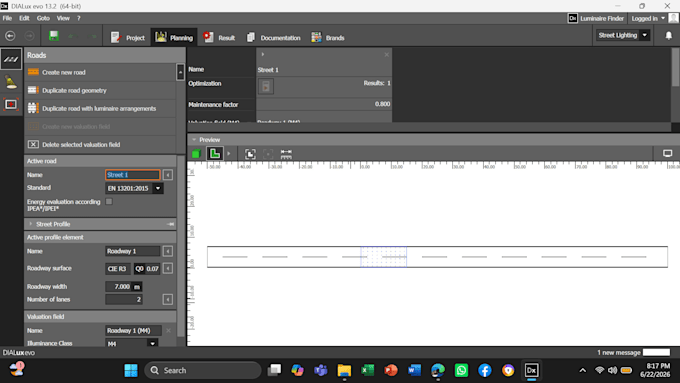Select the luminaire tool in sidebar
The height and width of the screenshot is (383, 680).
pyautogui.click(x=11, y=82)
